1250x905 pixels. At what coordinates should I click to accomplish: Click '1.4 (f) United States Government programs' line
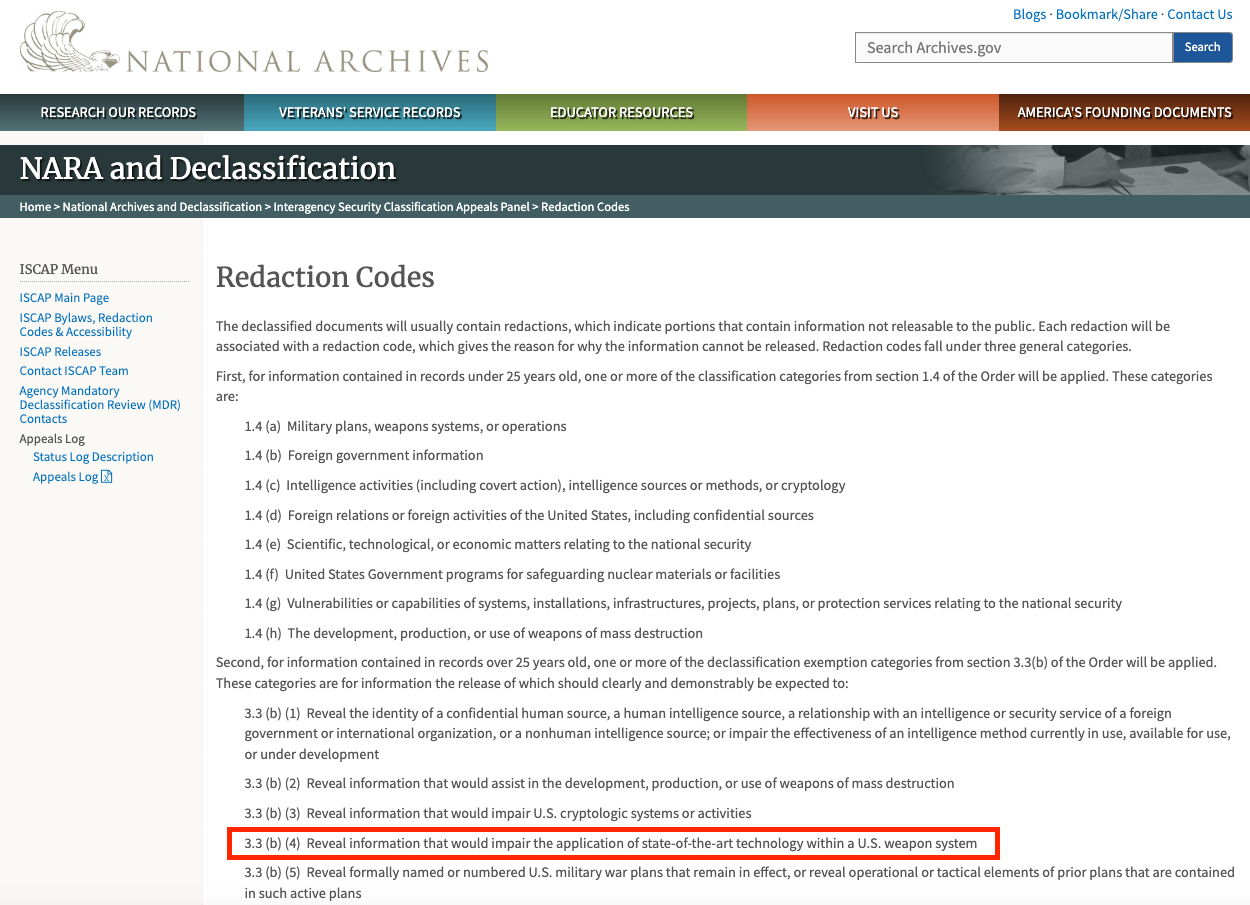(x=512, y=574)
